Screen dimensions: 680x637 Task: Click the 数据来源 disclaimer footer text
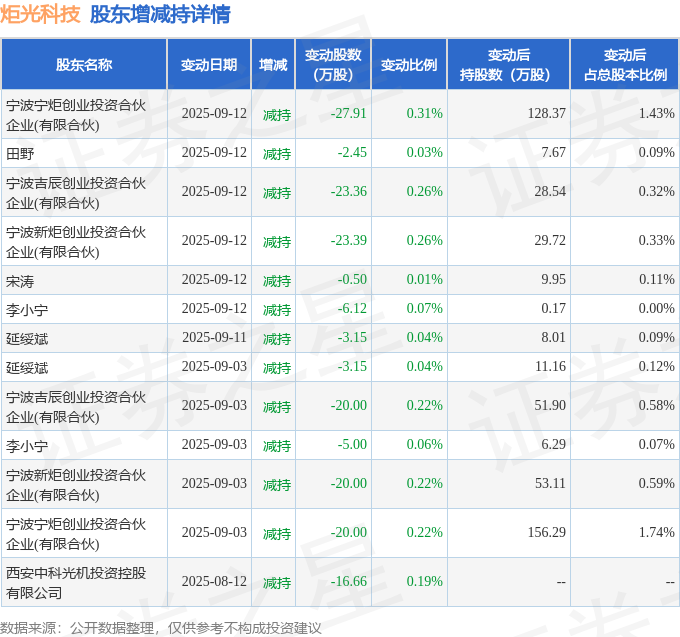pyautogui.click(x=160, y=628)
